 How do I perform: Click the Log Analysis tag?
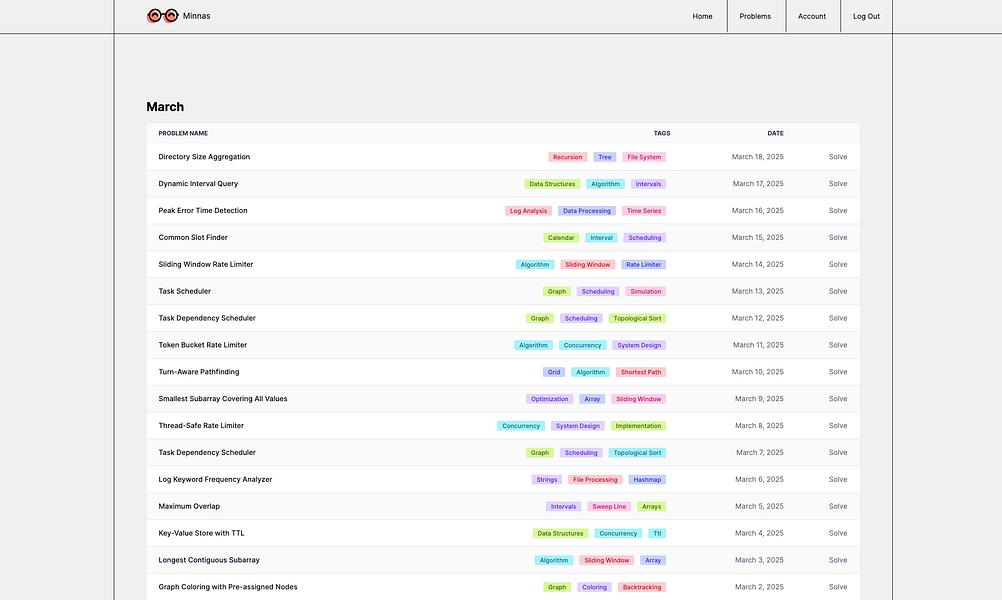pyautogui.click(x=528, y=211)
